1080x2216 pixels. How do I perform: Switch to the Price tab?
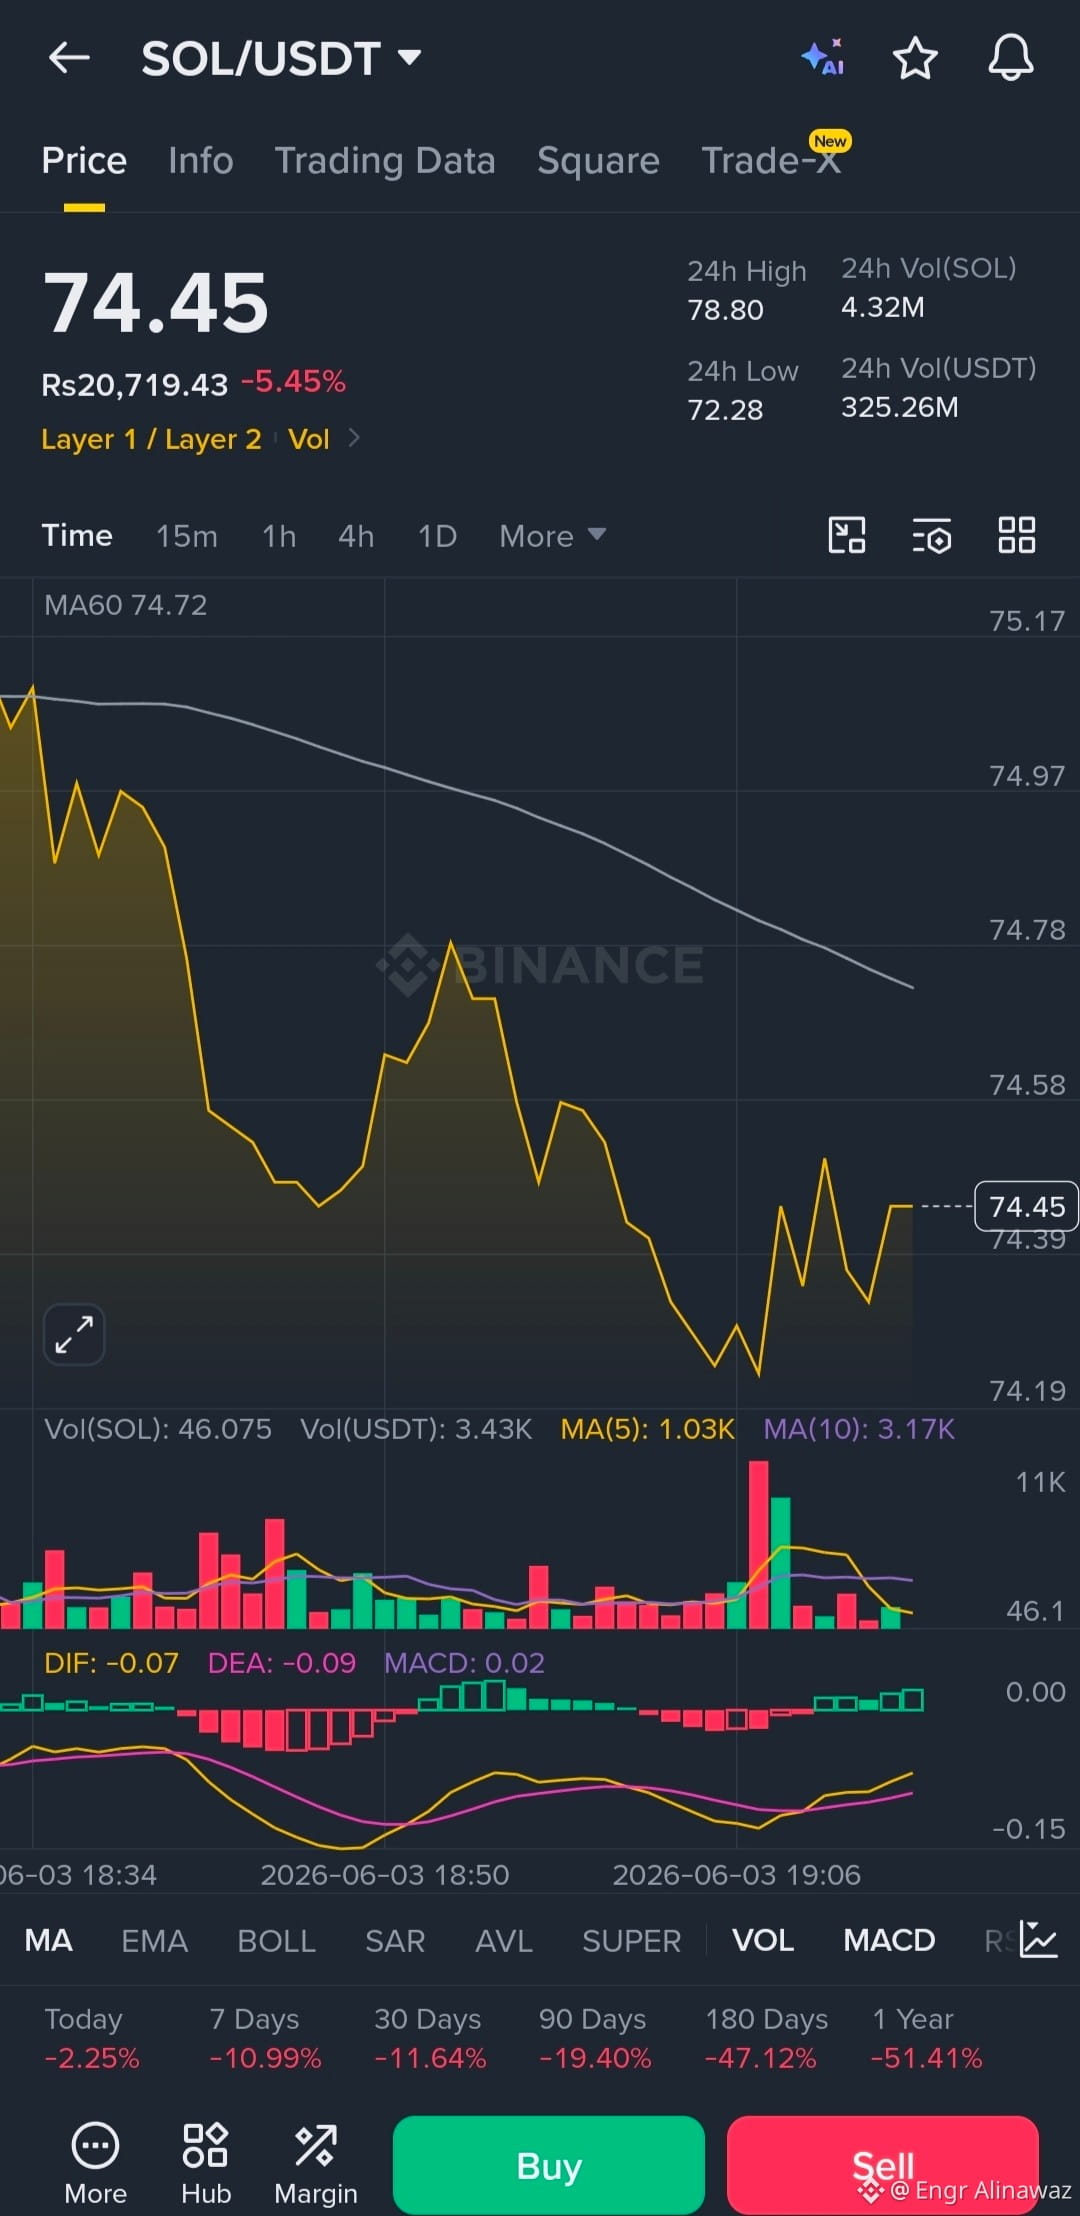(x=84, y=161)
